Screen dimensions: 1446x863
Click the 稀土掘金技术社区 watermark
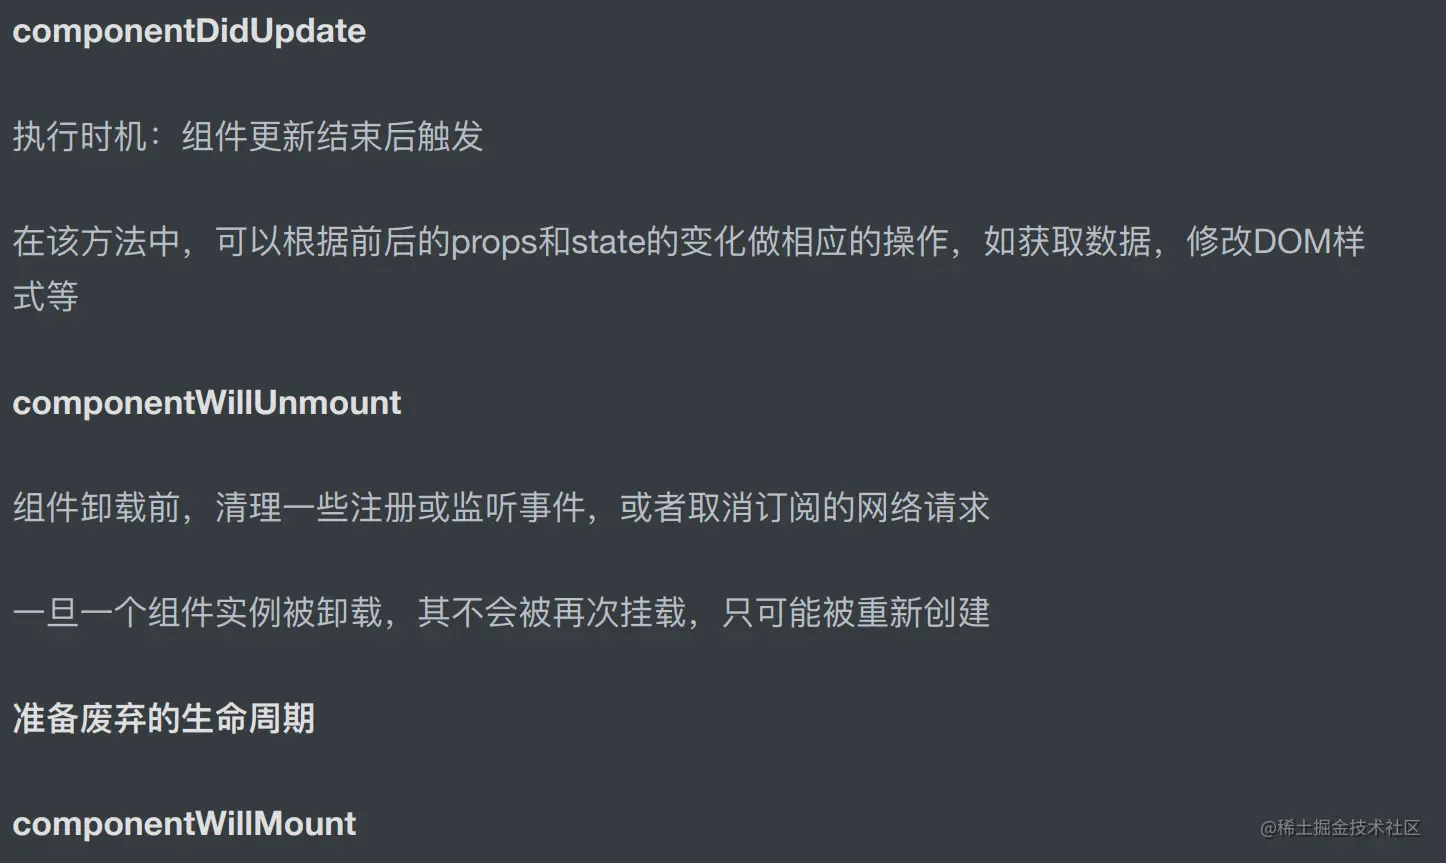[x=1340, y=828]
